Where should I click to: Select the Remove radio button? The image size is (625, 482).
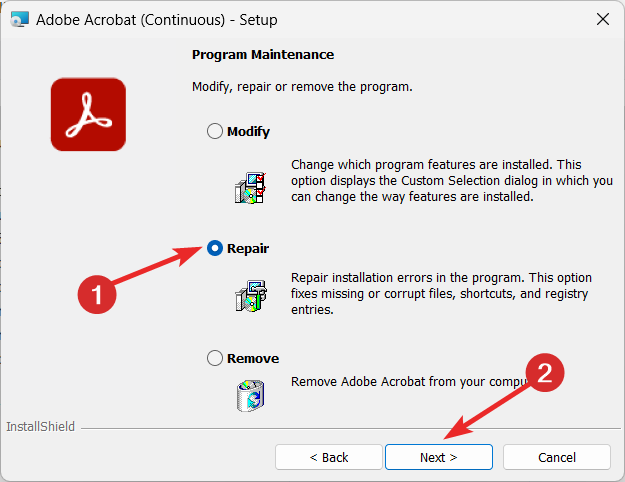click(215, 358)
